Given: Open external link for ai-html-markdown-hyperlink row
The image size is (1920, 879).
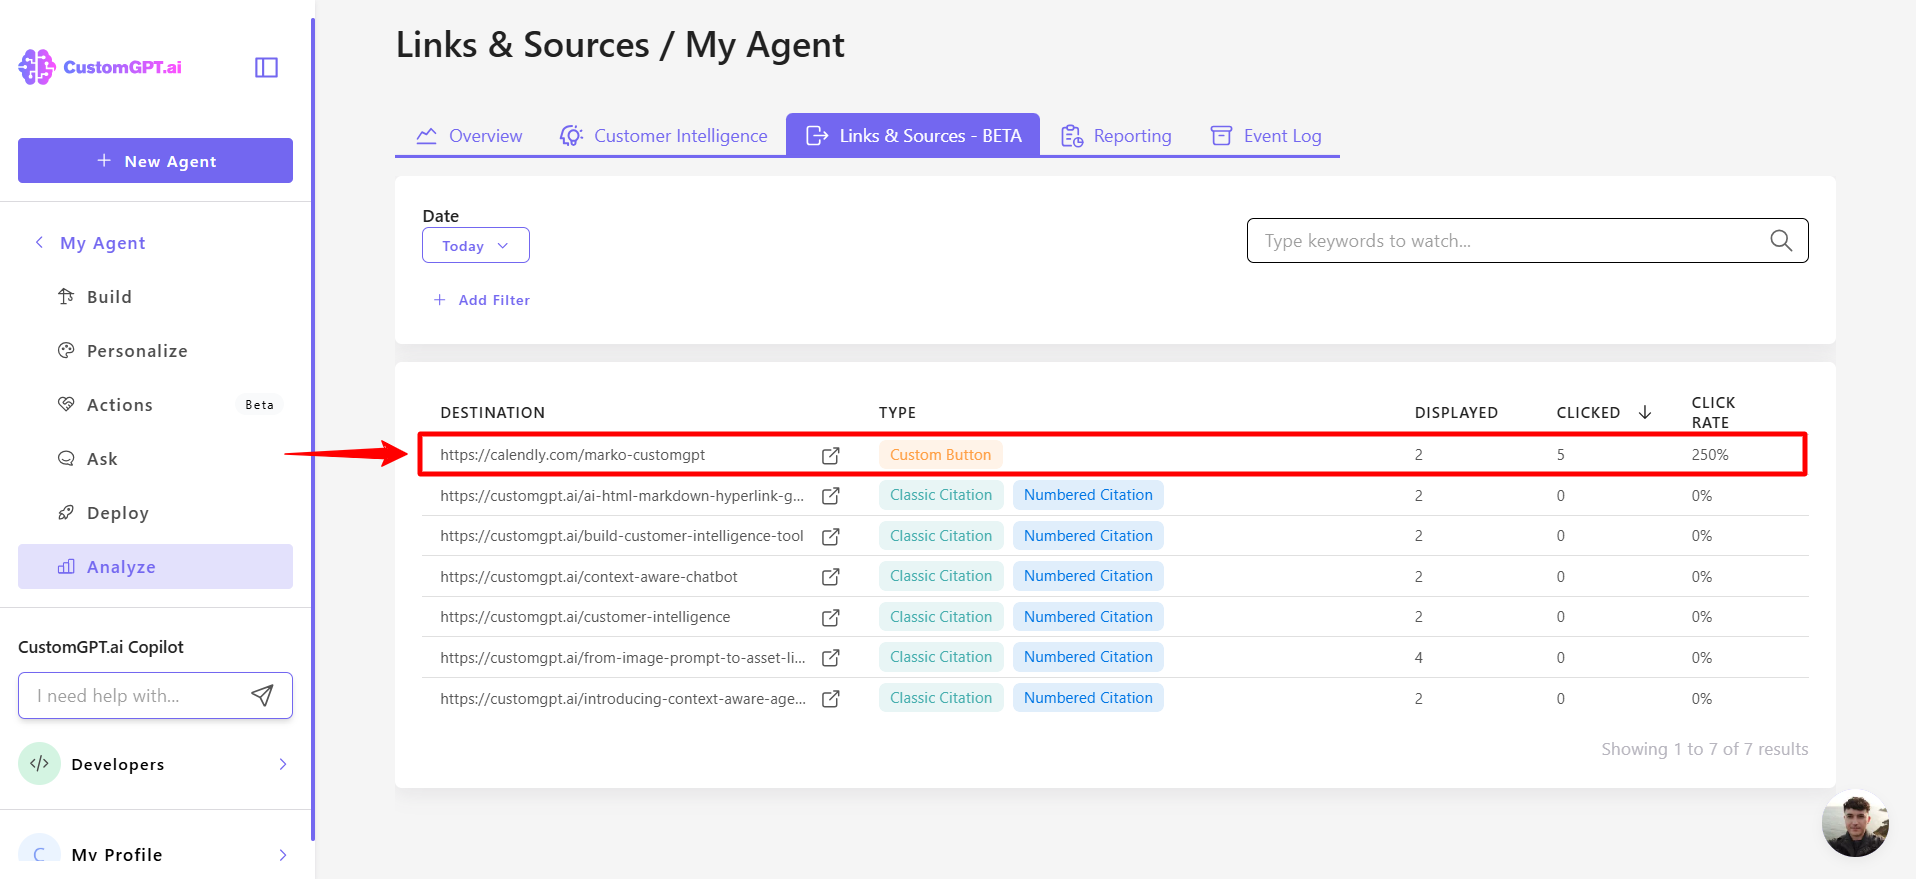Looking at the screenshot, I should tap(830, 496).
